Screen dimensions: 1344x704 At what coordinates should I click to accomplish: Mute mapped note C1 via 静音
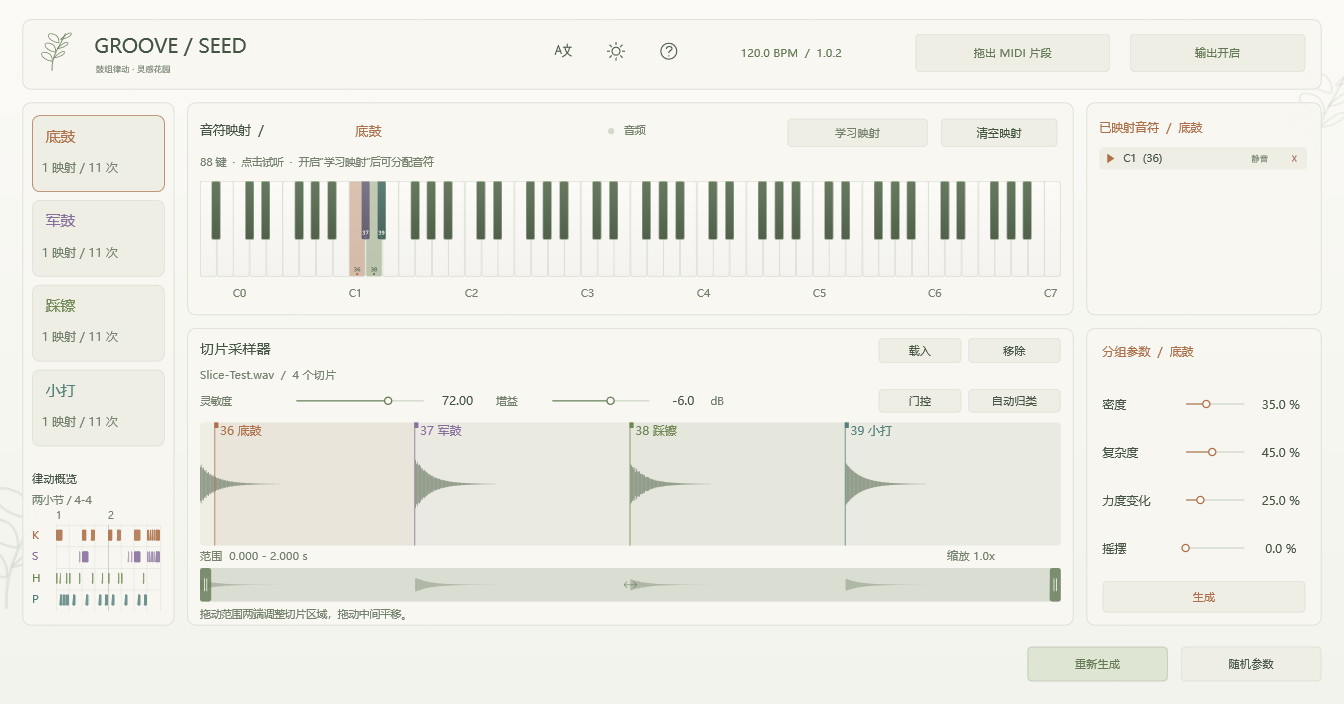[x=1259, y=158]
